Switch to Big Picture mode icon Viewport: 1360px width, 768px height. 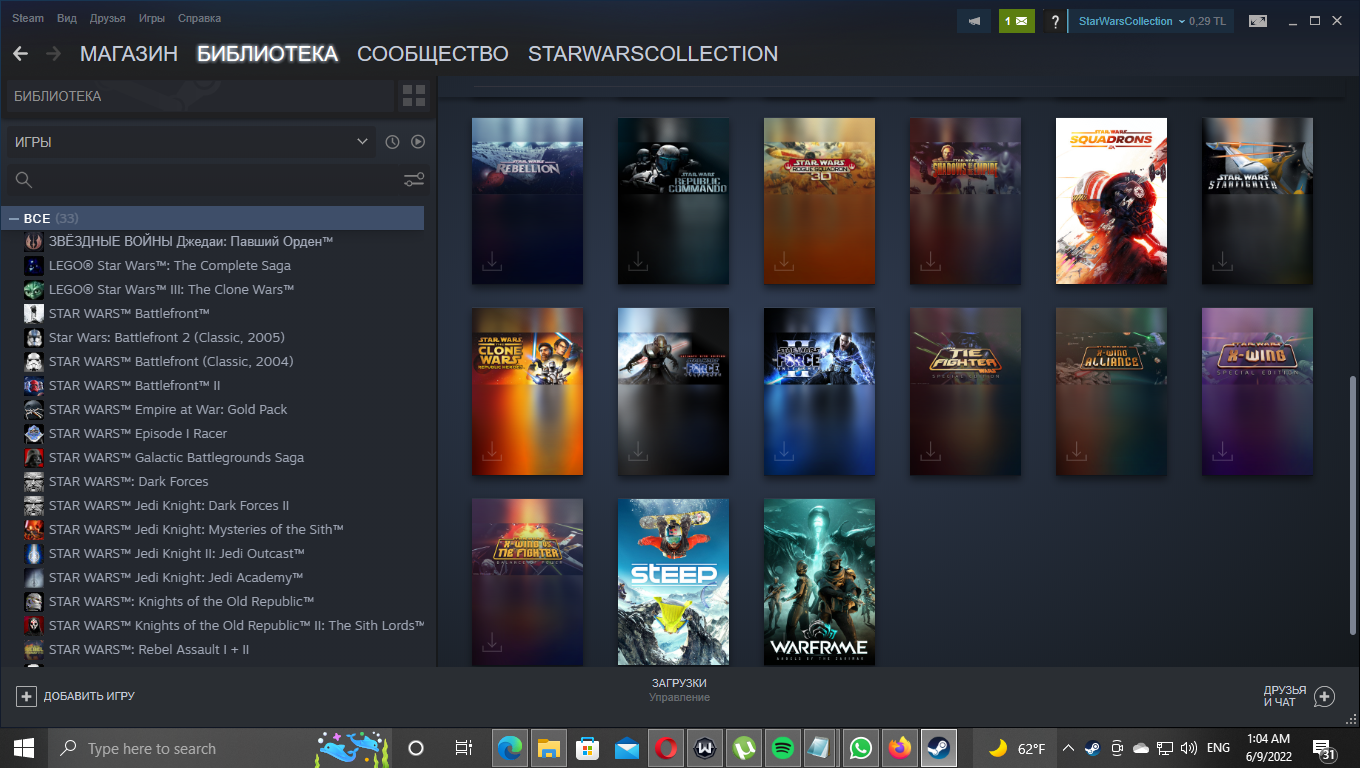pyautogui.click(x=1257, y=21)
